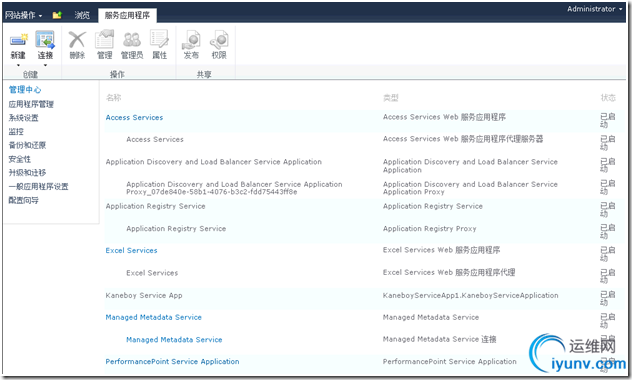This screenshot has width=632, height=380.
Task: Open Managed Metadata Service application link
Action: 154,318
